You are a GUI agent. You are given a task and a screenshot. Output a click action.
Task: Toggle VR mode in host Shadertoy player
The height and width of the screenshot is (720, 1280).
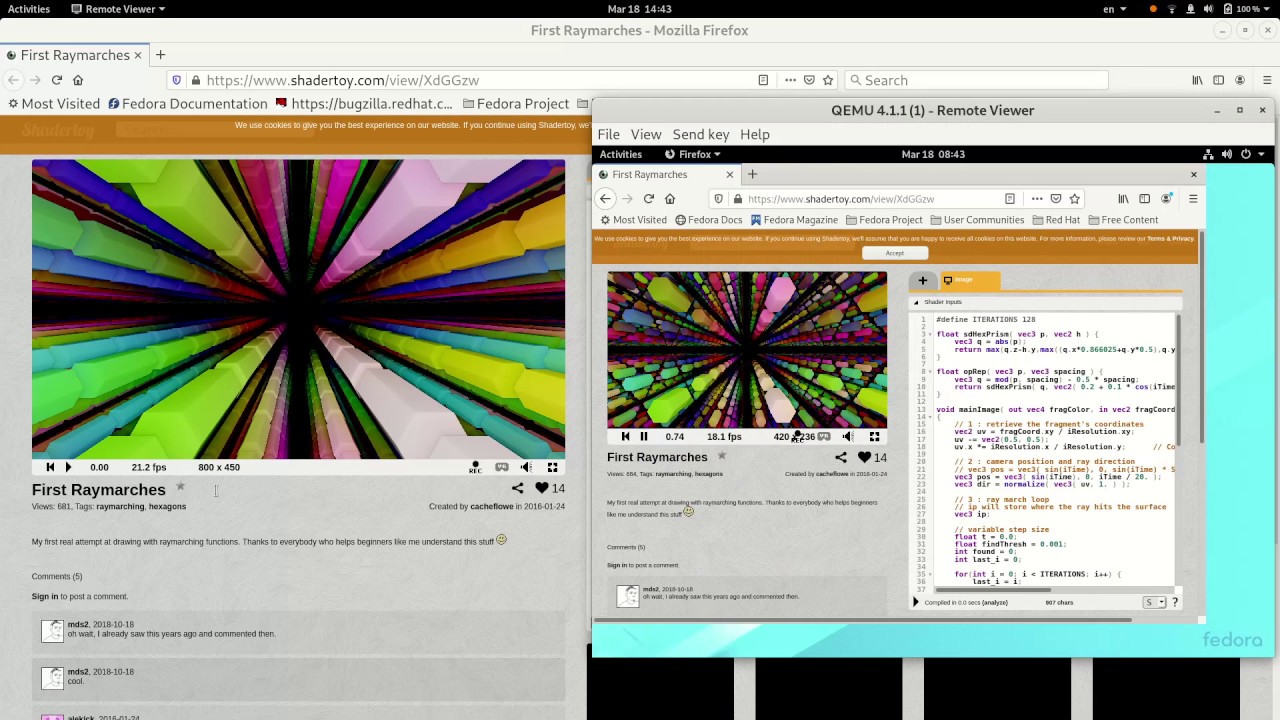pyautogui.click(x=502, y=467)
